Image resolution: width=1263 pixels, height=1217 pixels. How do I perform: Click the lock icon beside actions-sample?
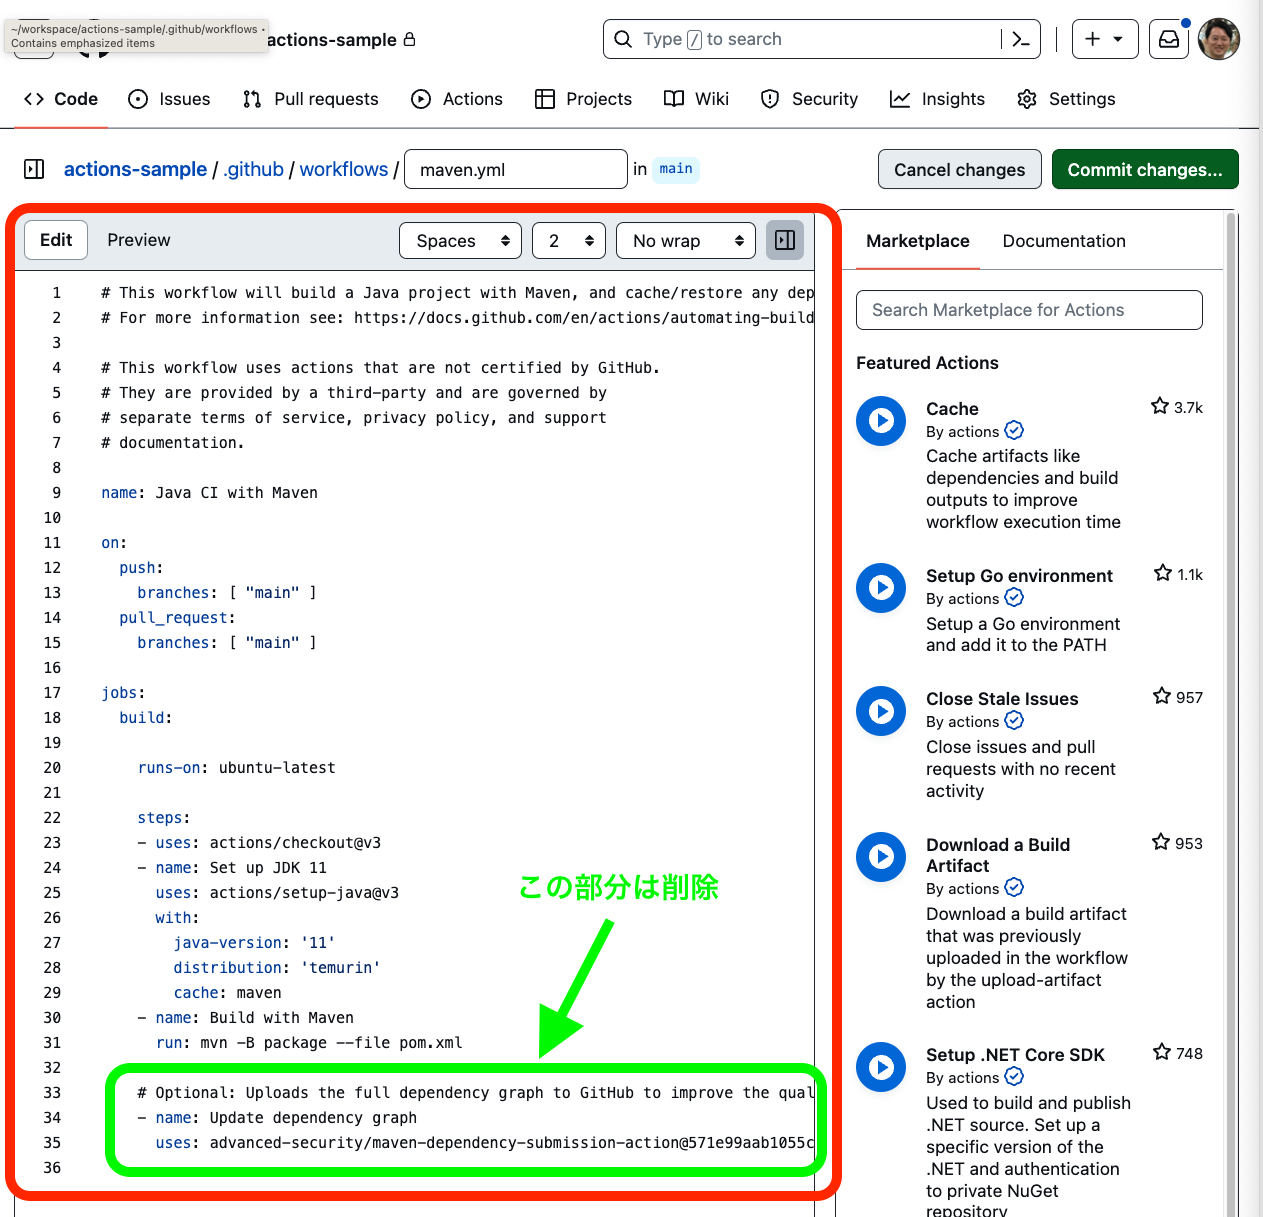pyautogui.click(x=409, y=39)
